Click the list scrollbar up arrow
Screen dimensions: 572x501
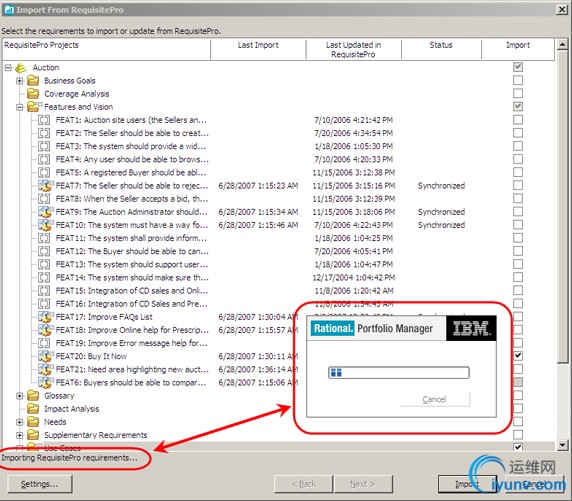562,45
